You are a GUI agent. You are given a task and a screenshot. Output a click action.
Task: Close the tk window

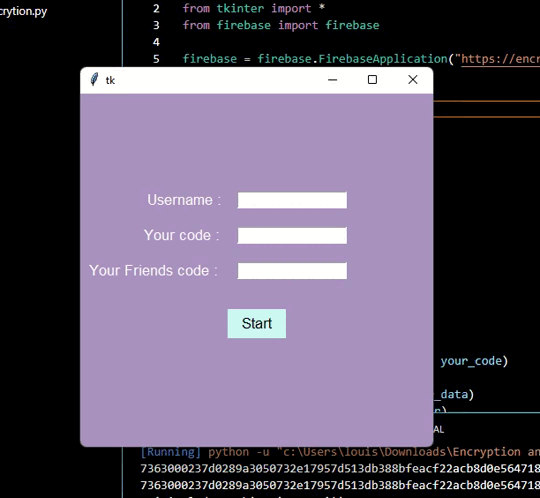pos(413,80)
